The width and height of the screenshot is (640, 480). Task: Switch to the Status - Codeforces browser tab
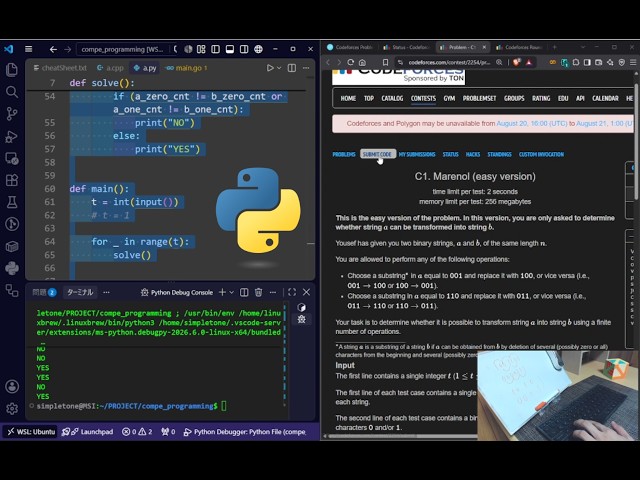pos(407,47)
